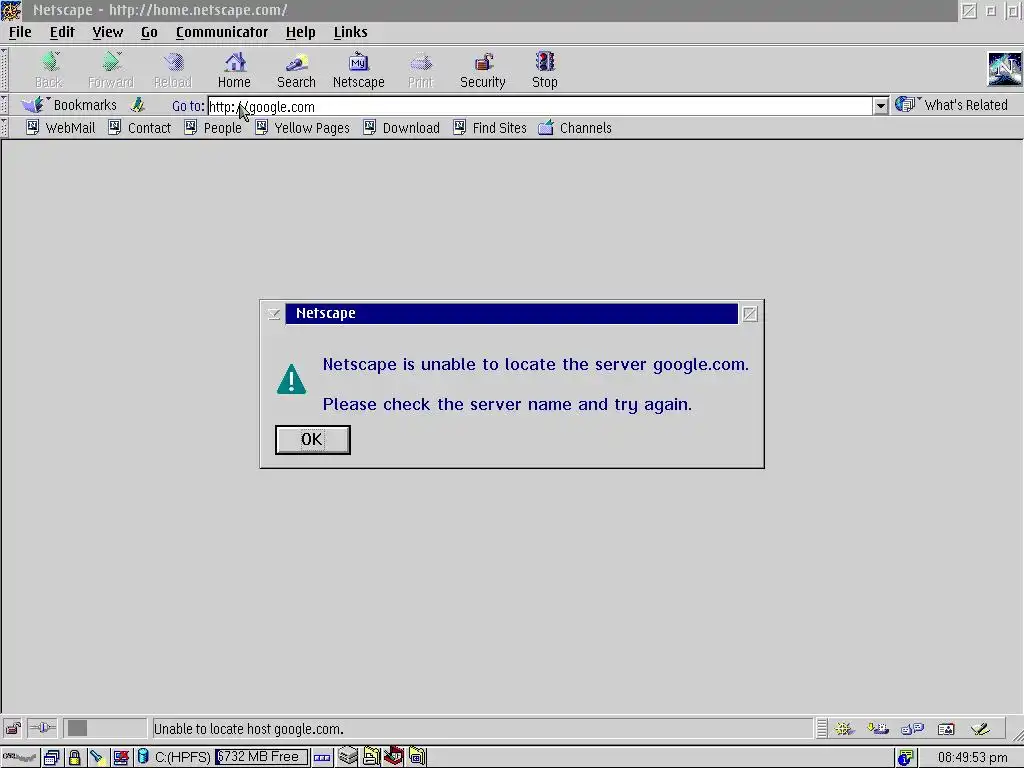Click the WarpCenter clock showing 08:49:53 pm
The height and width of the screenshot is (768, 1024).
pos(972,758)
